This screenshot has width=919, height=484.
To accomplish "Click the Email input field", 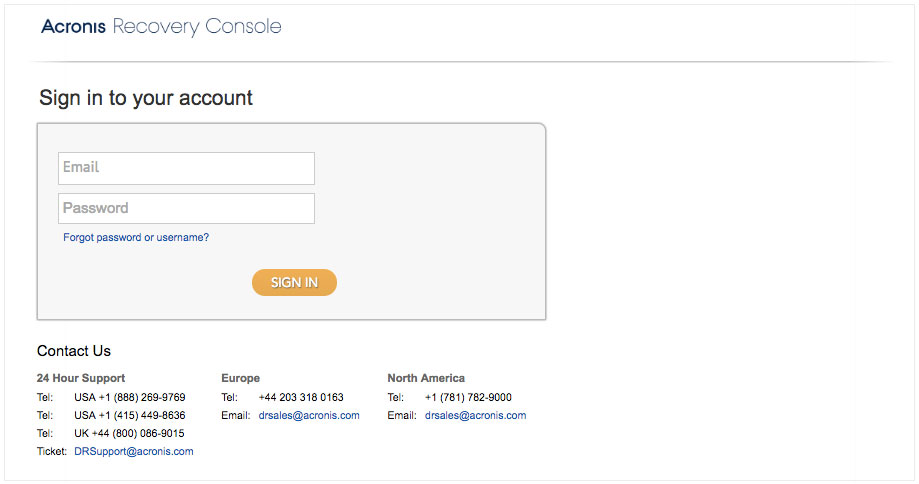I will 186,168.
